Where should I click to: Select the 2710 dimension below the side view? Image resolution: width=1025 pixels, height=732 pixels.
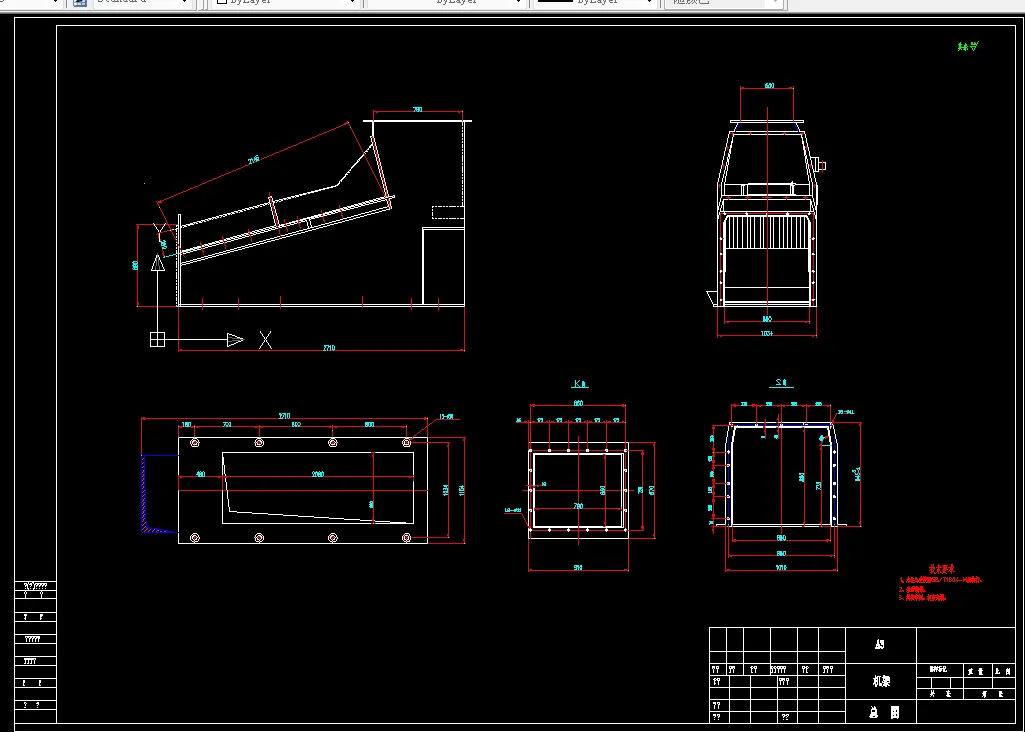(329, 348)
